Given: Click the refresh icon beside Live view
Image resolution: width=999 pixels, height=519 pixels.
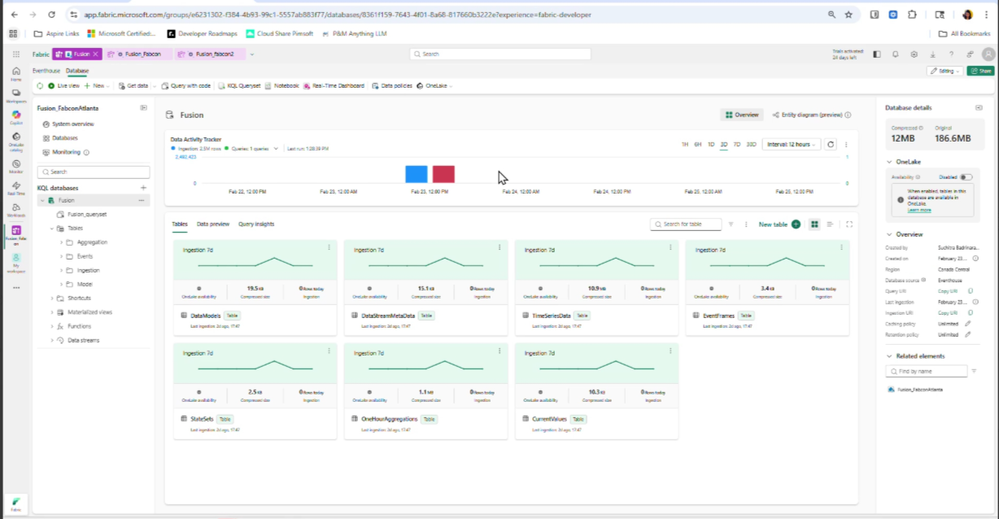Looking at the screenshot, I should 40,85.
